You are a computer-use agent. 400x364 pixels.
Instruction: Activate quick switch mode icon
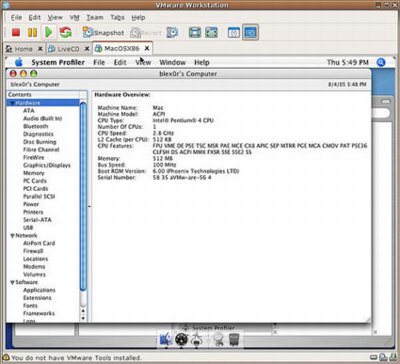pos(211,32)
